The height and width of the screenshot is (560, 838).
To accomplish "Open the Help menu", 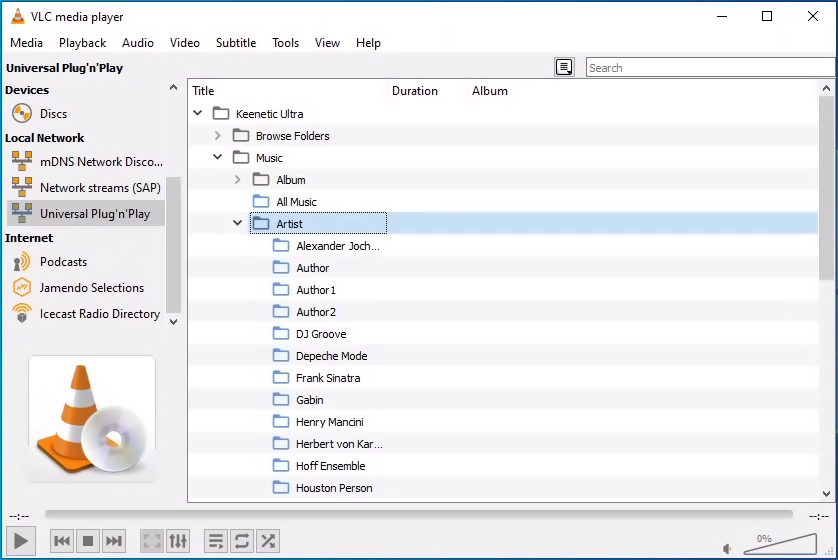I will [368, 43].
